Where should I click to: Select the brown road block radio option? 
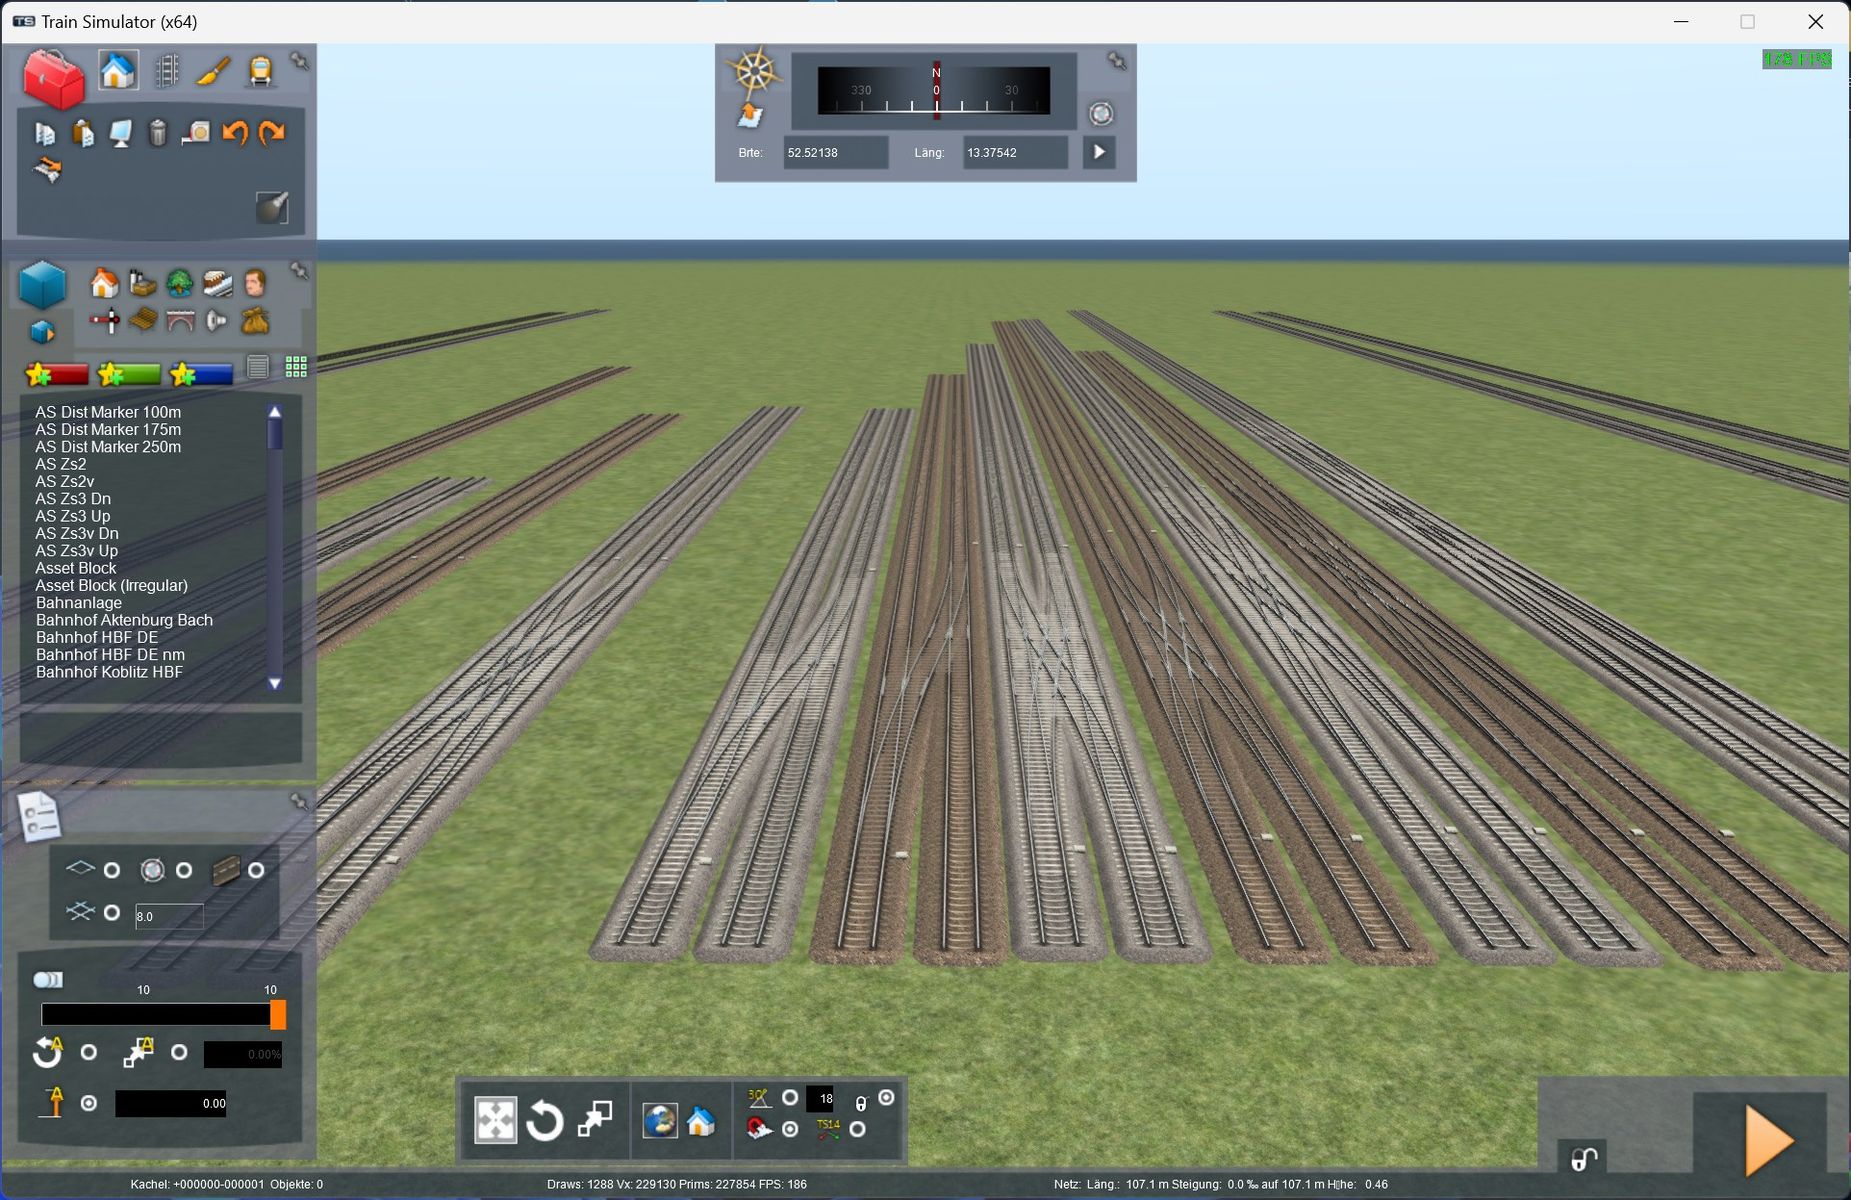pyautogui.click(x=256, y=871)
